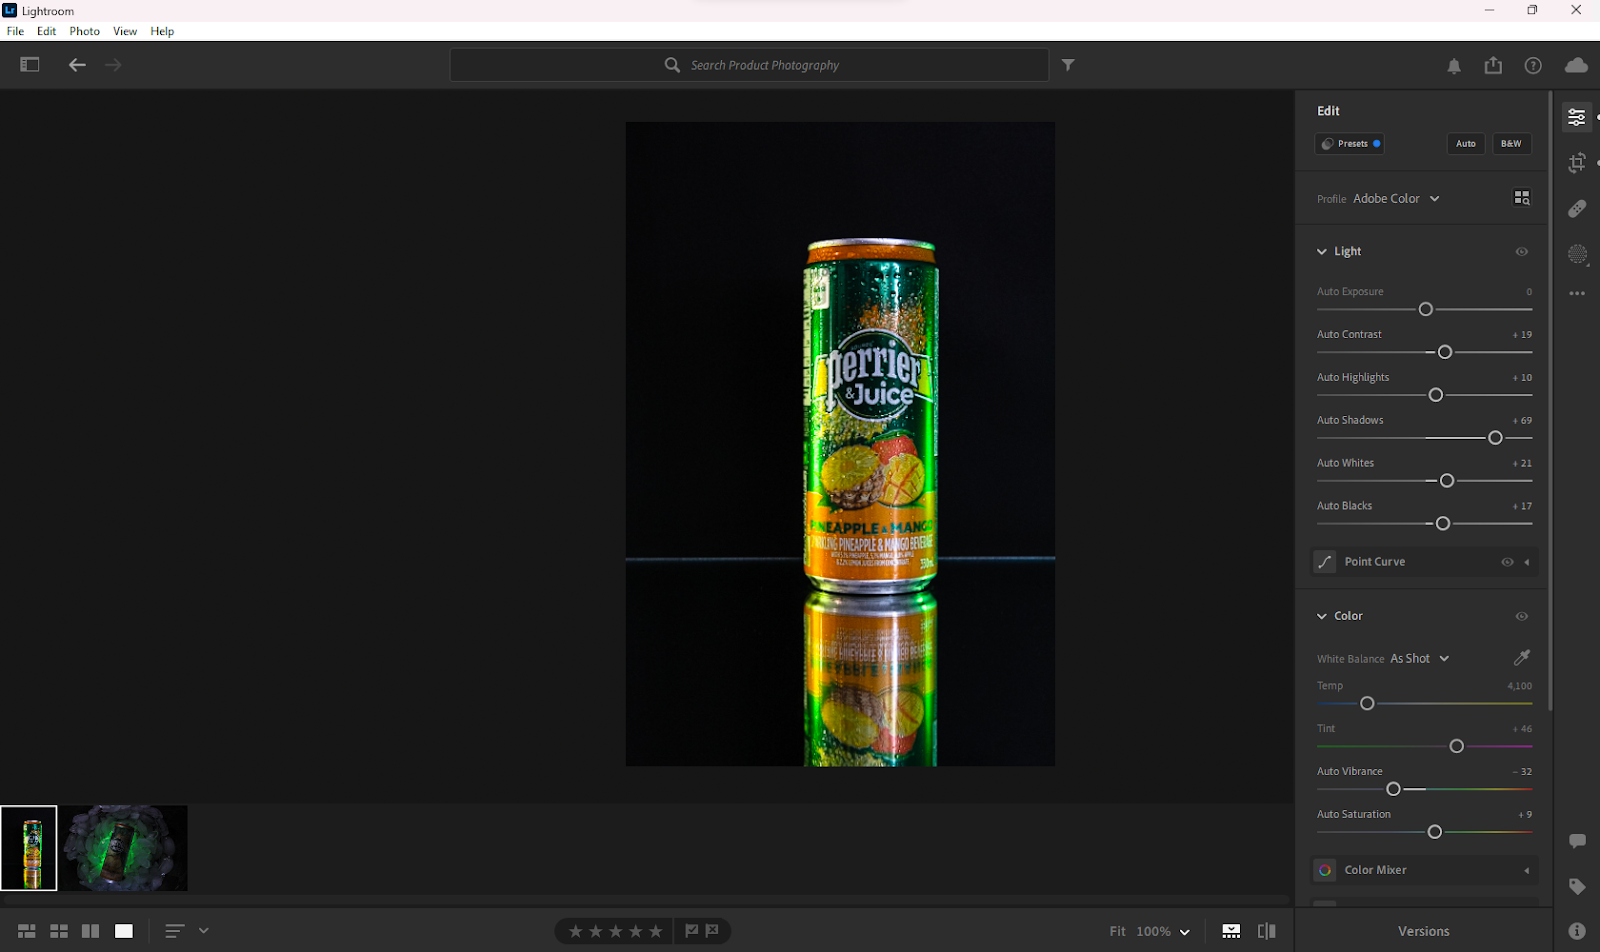Show original before/after icon
This screenshot has height=952, width=1600.
[x=1267, y=931]
